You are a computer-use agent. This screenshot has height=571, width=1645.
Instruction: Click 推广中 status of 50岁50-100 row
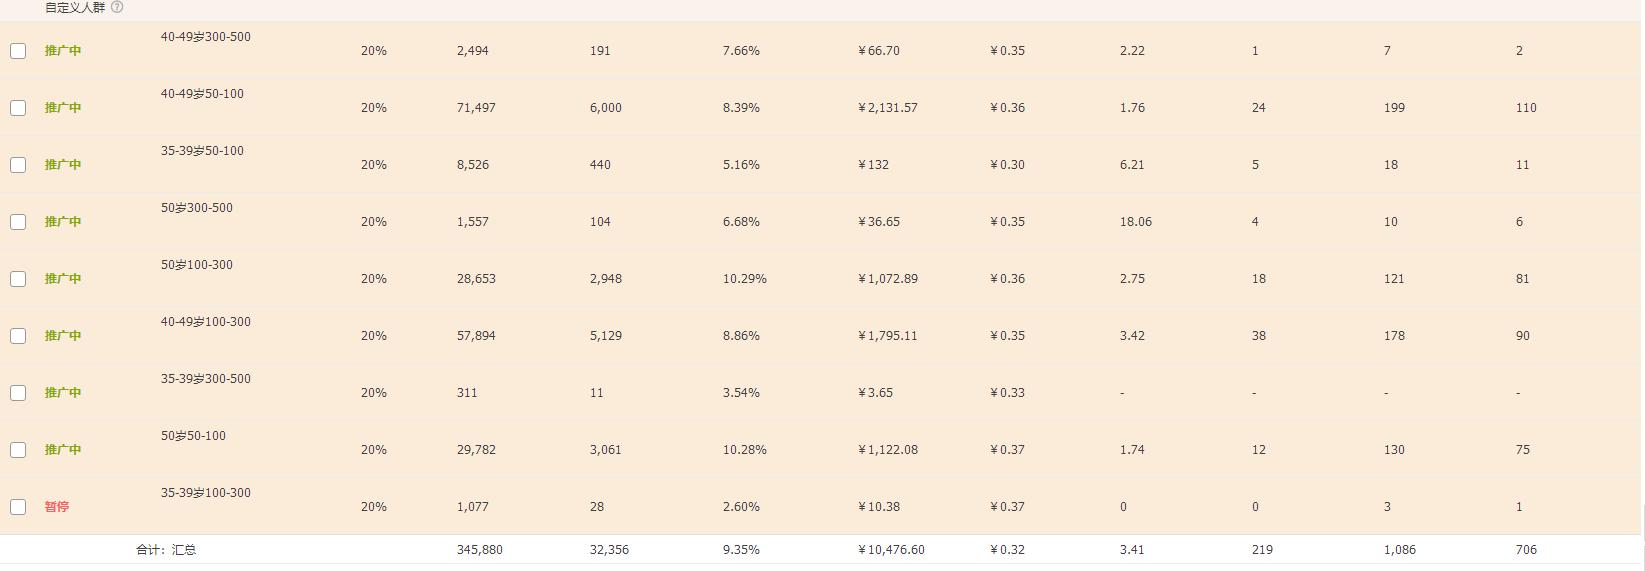[x=63, y=450]
